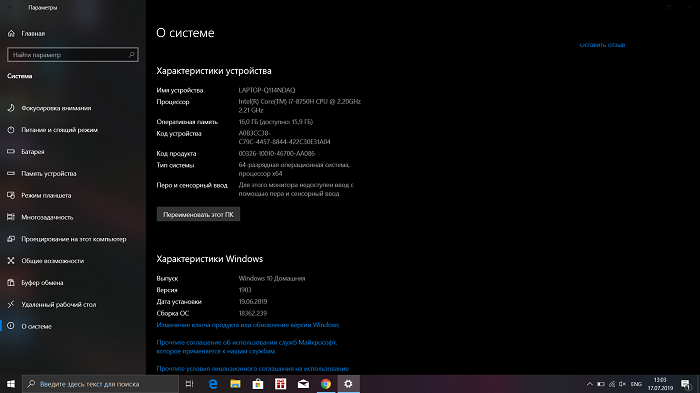Click Settings gear in taskbar
Viewport: 700px width, 393px height.
coord(348,384)
